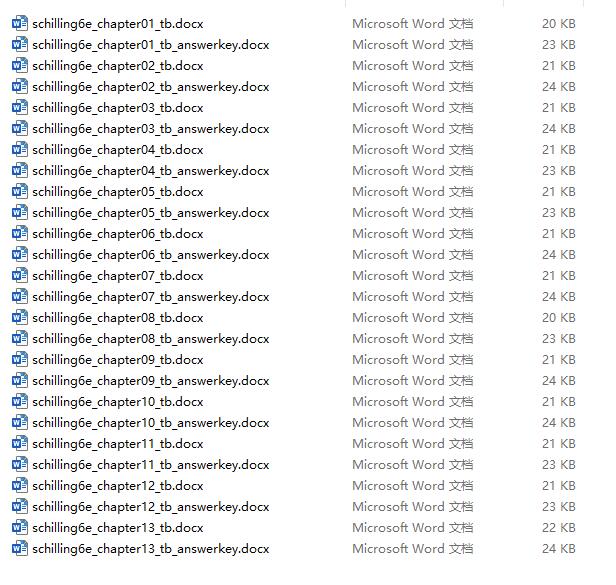This screenshot has width=616, height=585.
Task: Select file name schilling6e_chapter09_tb_answerkey.docx
Action: point(151,381)
